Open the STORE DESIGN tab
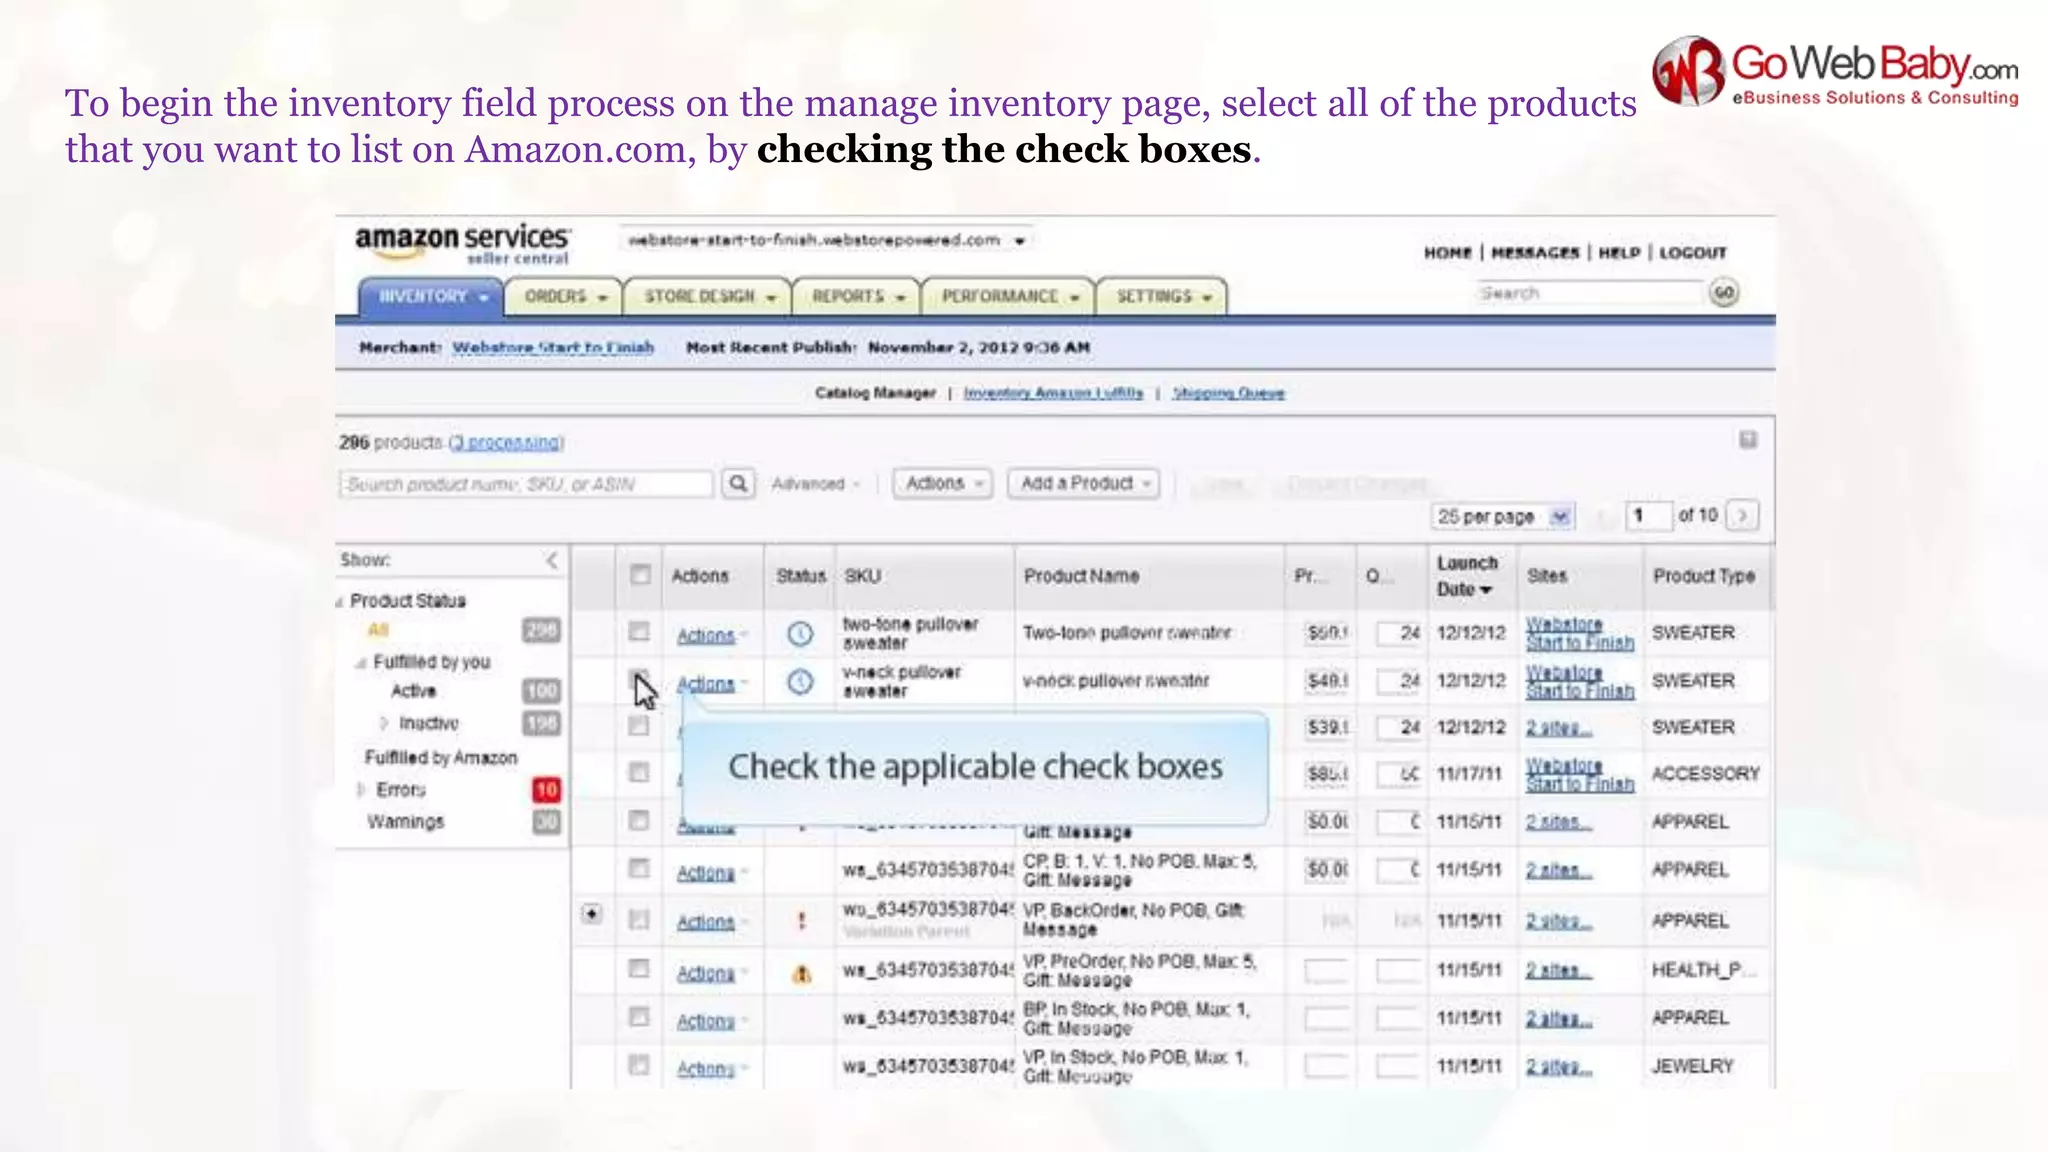This screenshot has width=2048, height=1152. [707, 297]
